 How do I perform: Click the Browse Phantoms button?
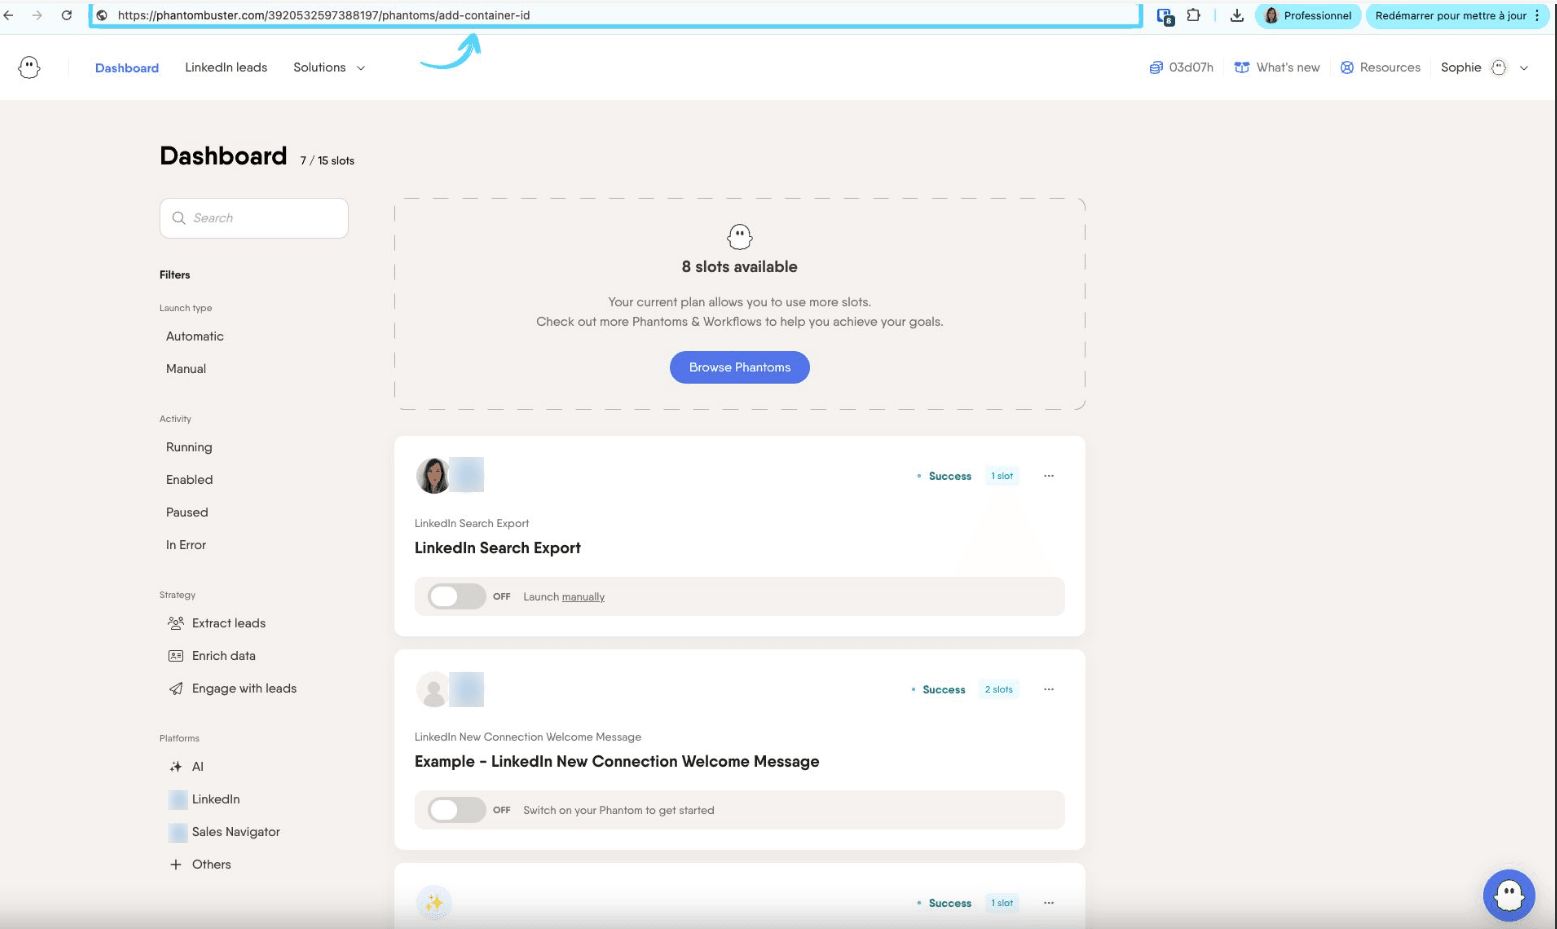740,367
